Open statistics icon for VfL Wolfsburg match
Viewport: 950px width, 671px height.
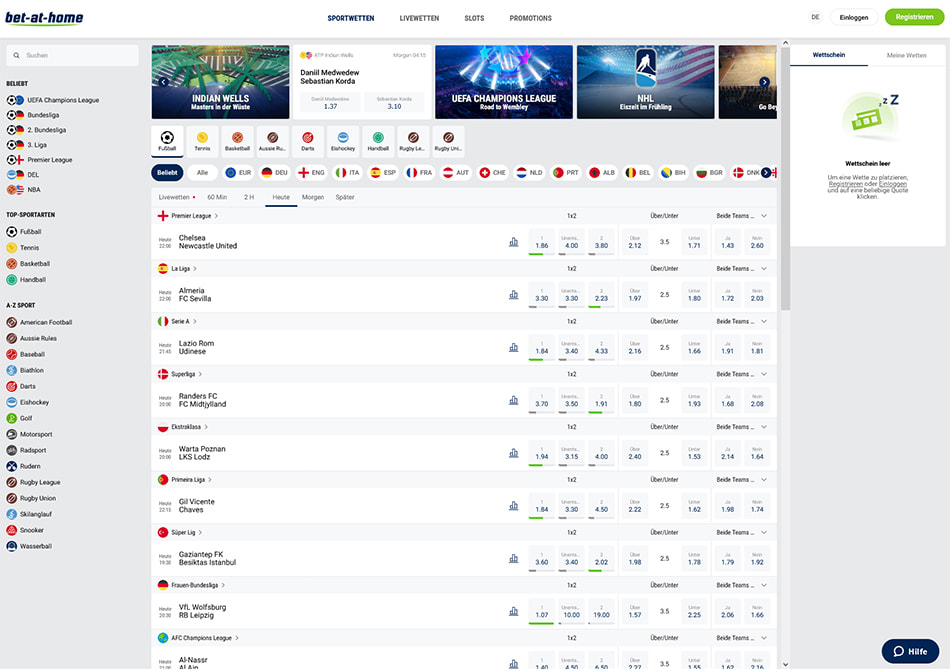point(514,611)
